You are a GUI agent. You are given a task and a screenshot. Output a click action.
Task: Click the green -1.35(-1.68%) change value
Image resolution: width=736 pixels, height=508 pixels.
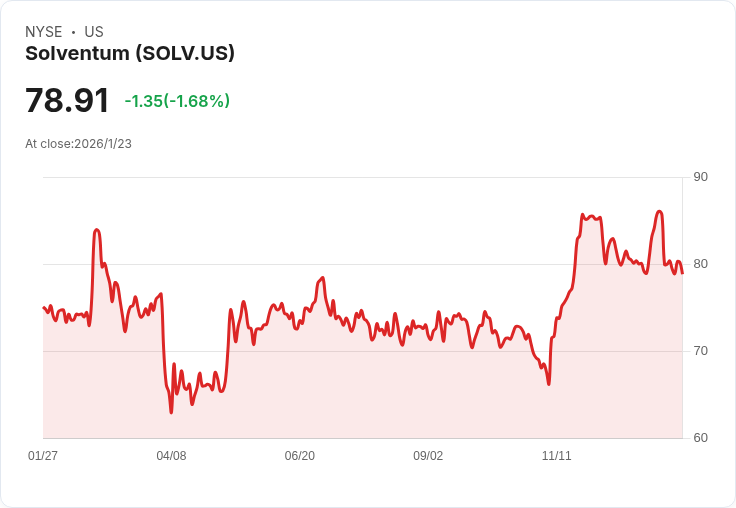click(x=177, y=101)
